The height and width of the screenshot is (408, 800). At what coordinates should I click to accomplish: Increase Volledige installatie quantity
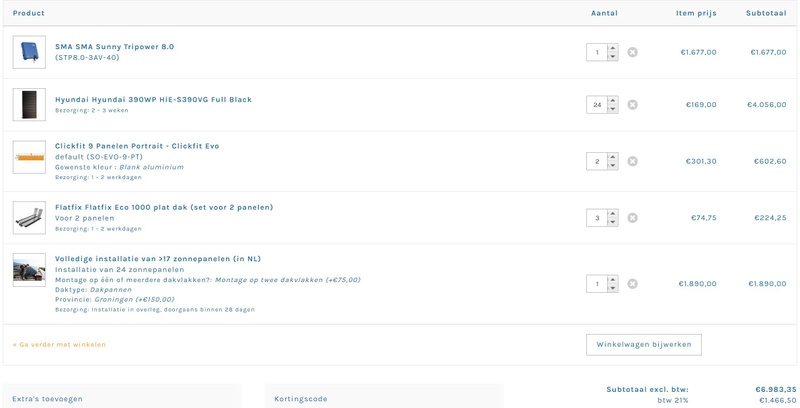click(612, 280)
